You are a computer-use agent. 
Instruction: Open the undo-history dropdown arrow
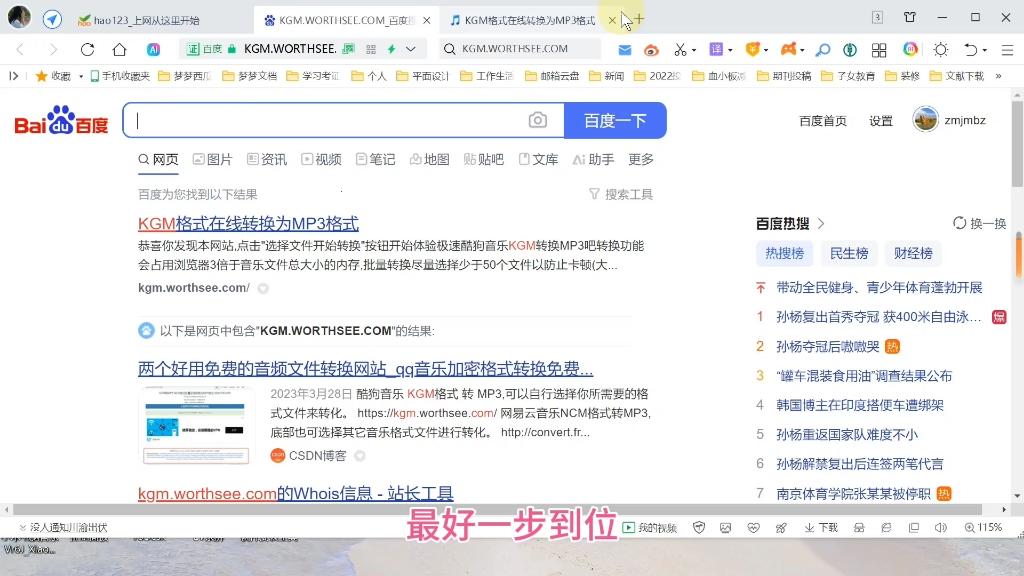[x=985, y=50]
